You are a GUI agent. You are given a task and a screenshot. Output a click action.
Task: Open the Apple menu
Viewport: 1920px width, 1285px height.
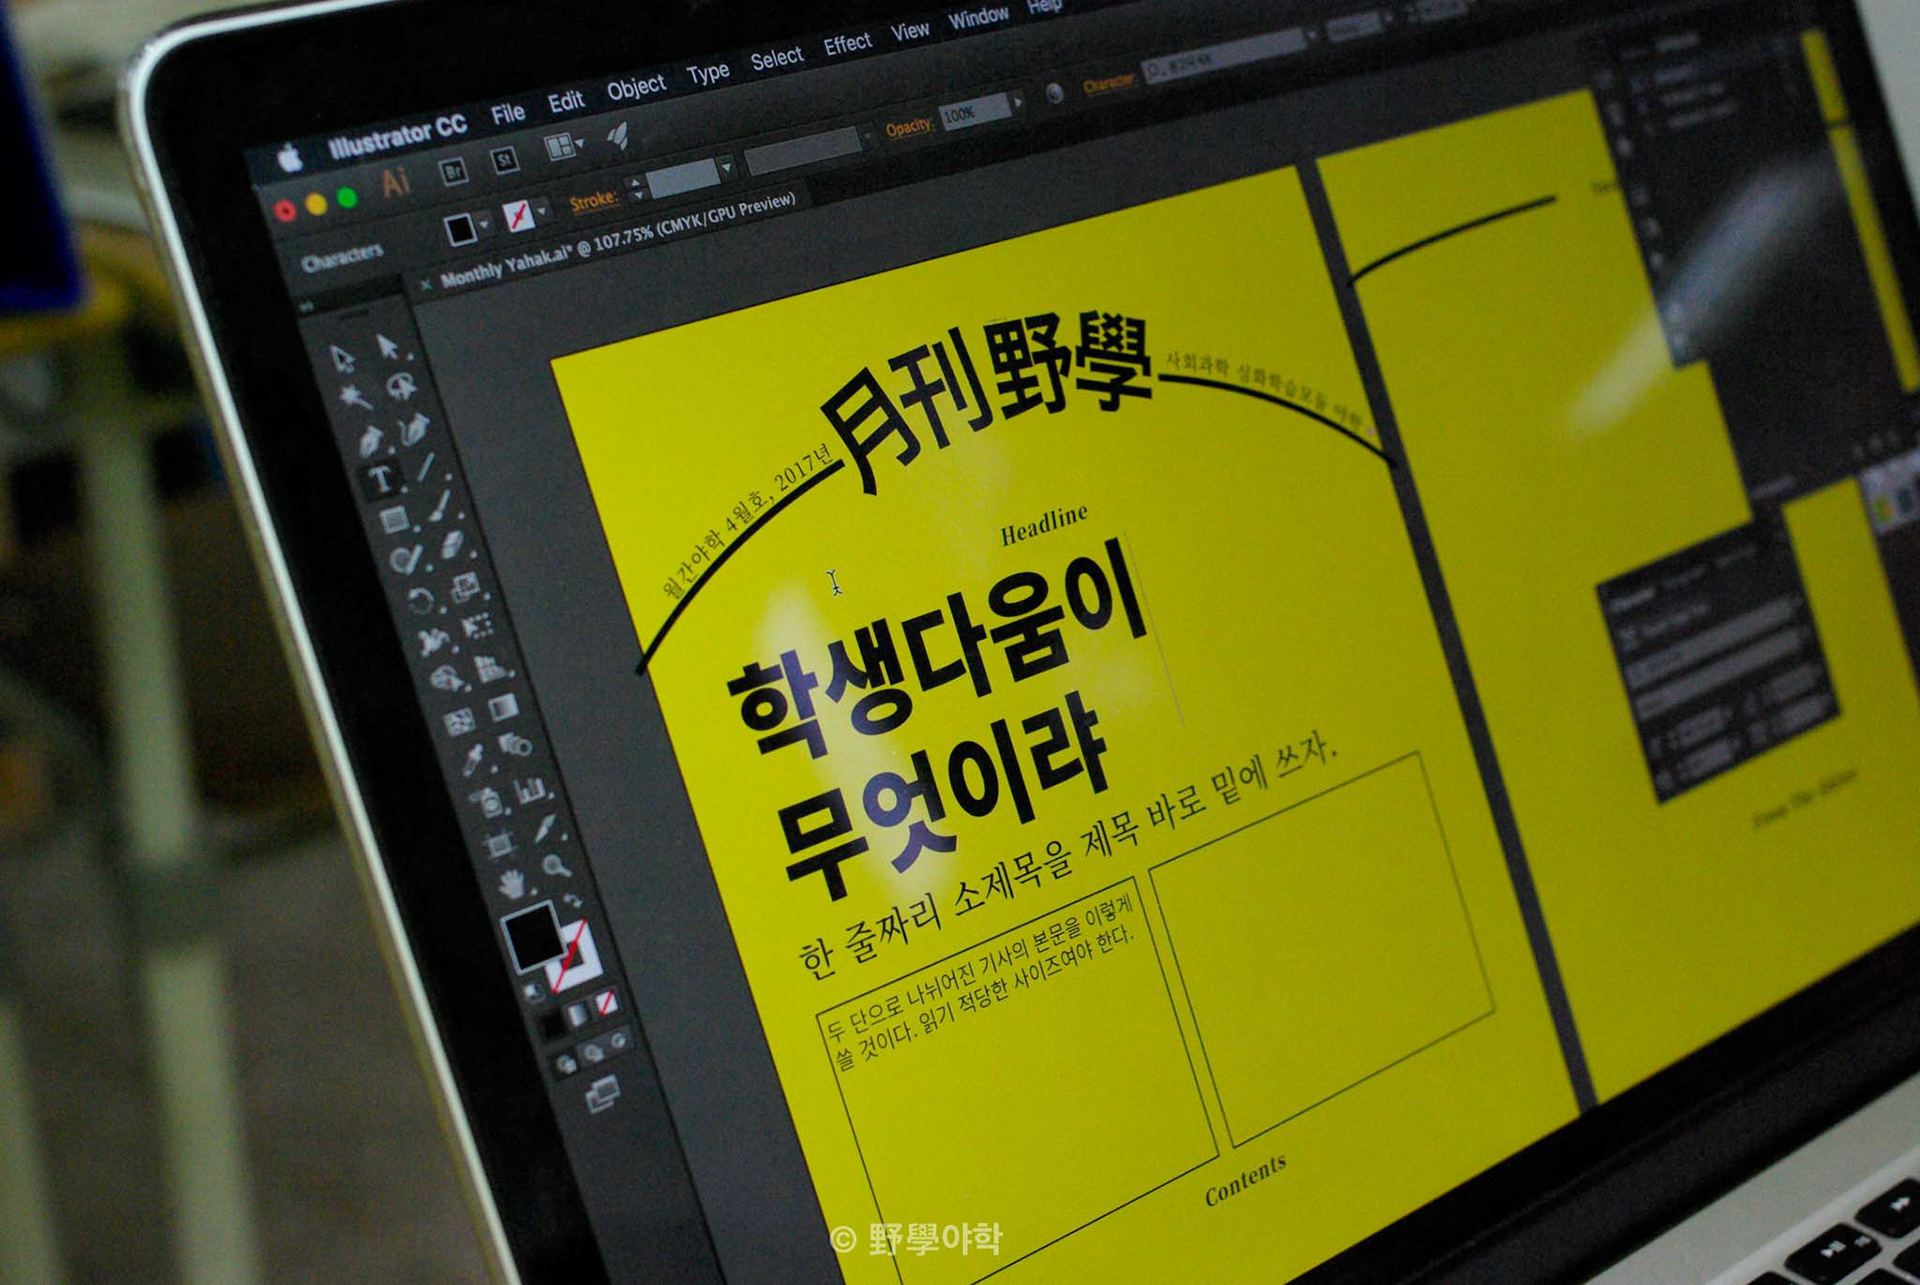point(291,159)
